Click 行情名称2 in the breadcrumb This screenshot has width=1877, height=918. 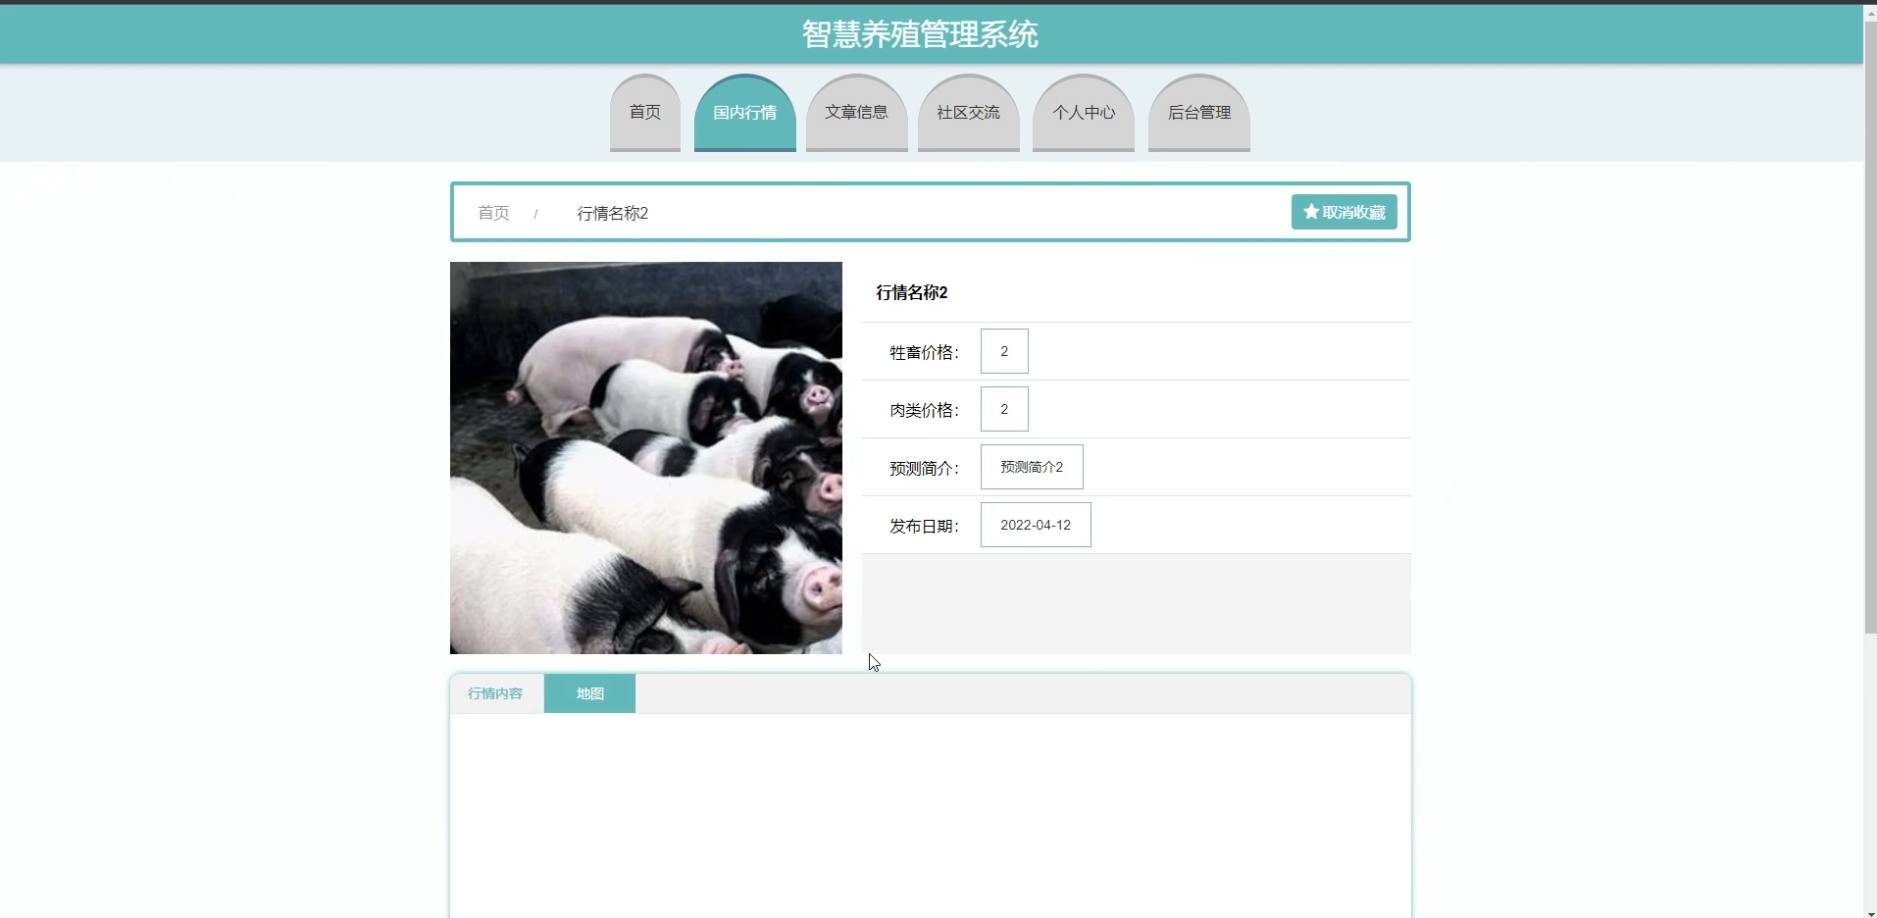coord(612,213)
